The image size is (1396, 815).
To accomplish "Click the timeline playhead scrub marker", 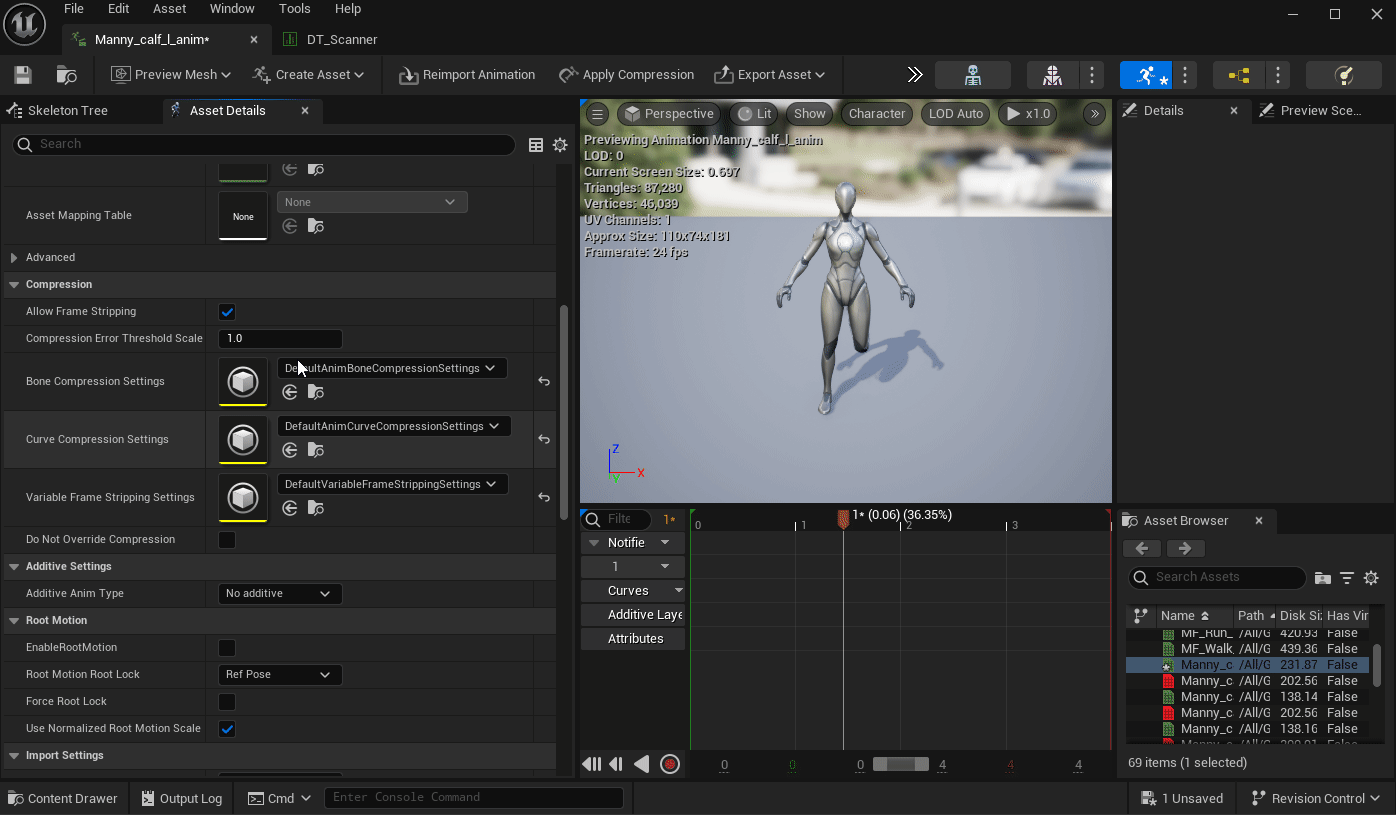I will click(x=843, y=518).
